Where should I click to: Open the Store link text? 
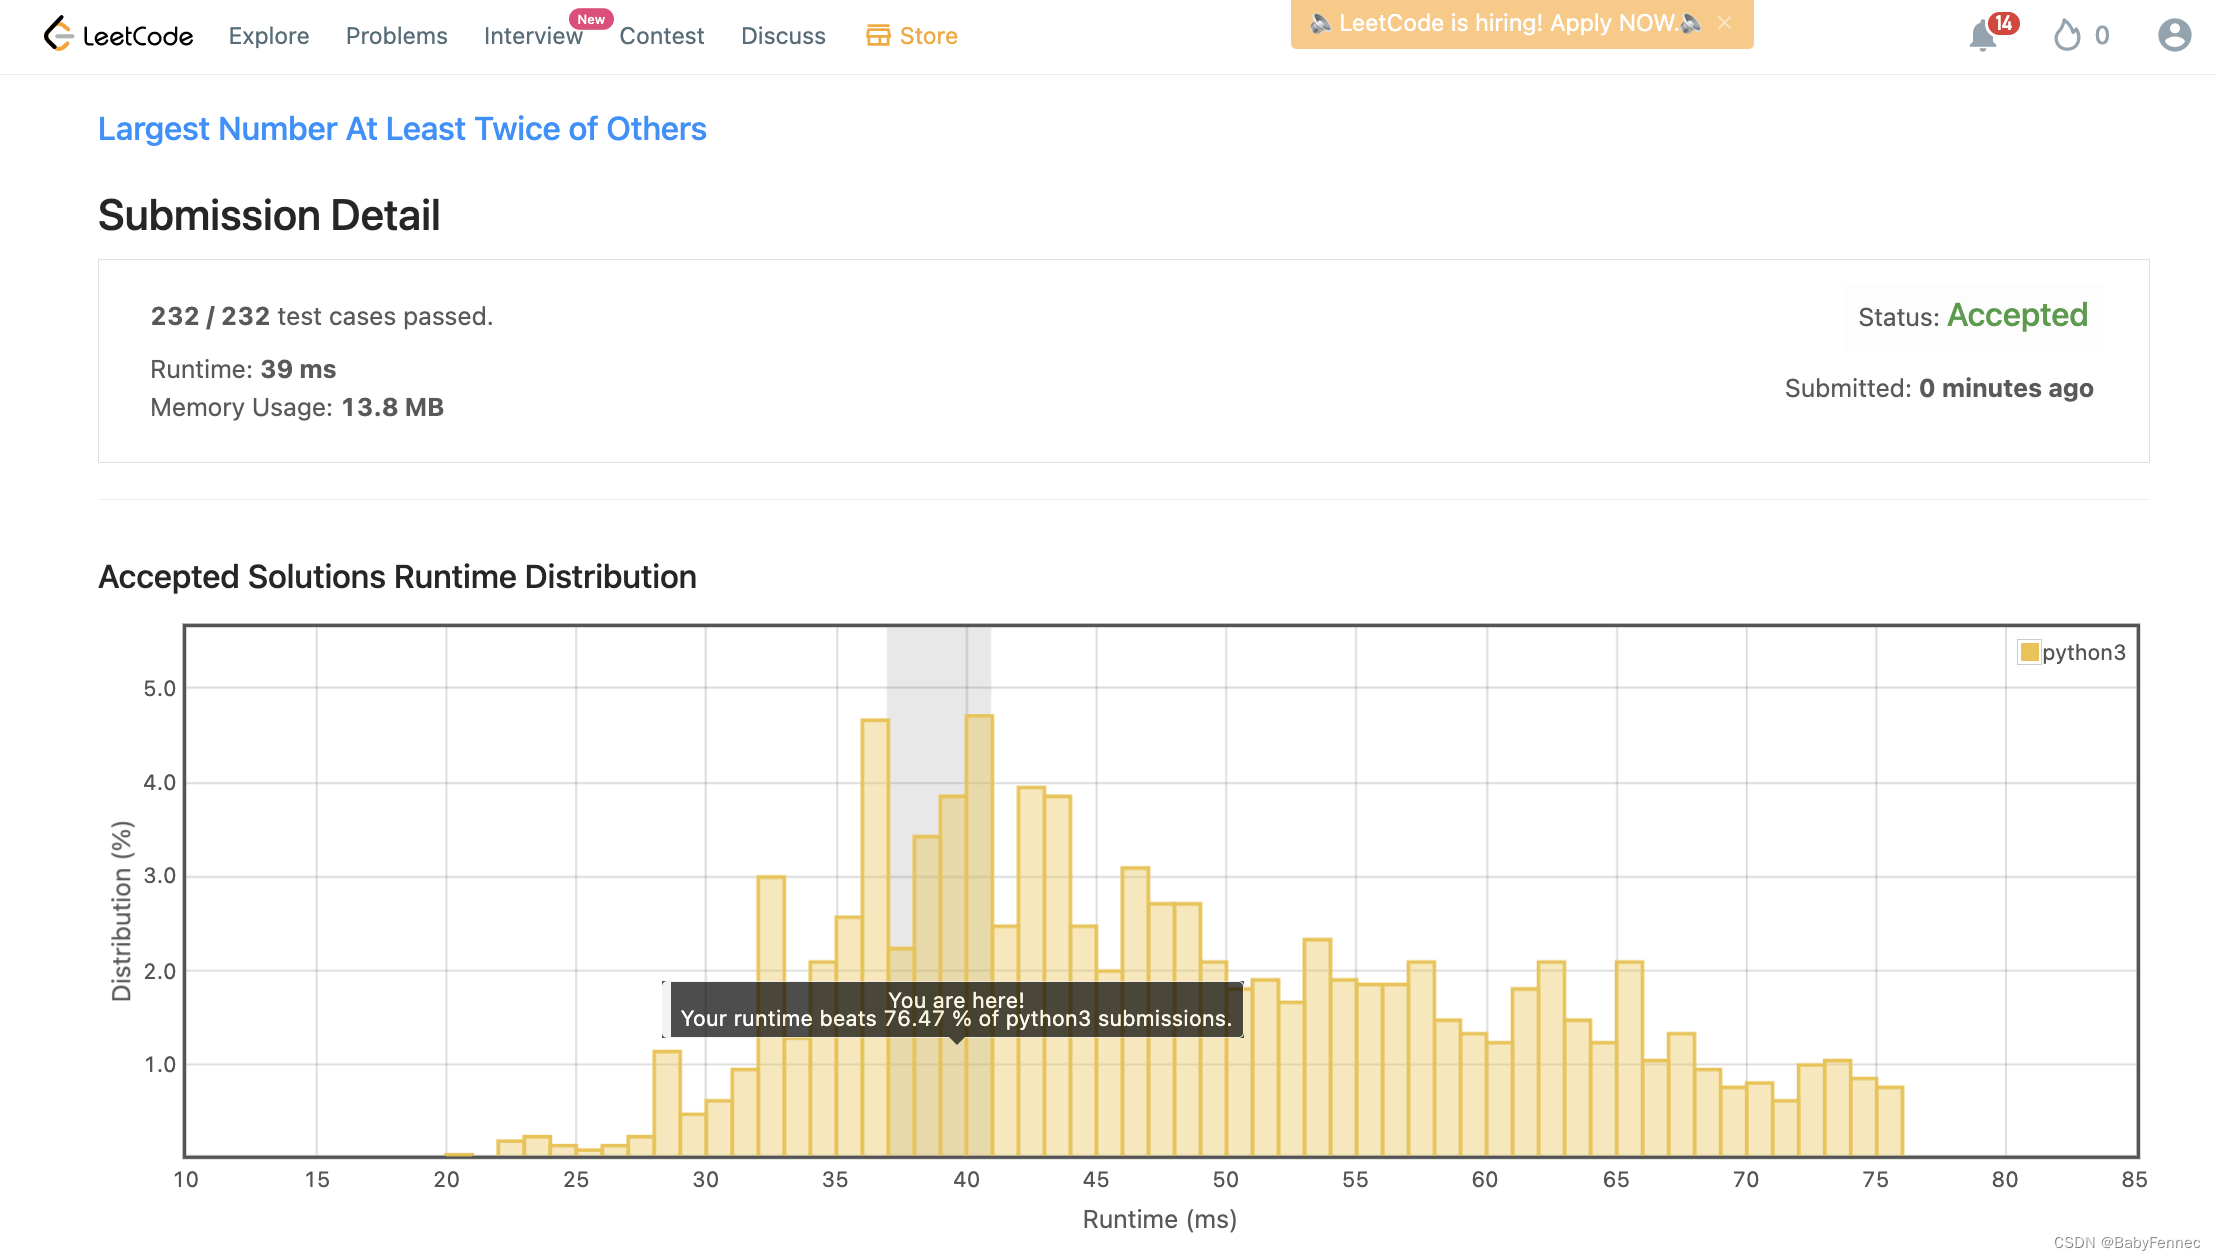(x=928, y=36)
